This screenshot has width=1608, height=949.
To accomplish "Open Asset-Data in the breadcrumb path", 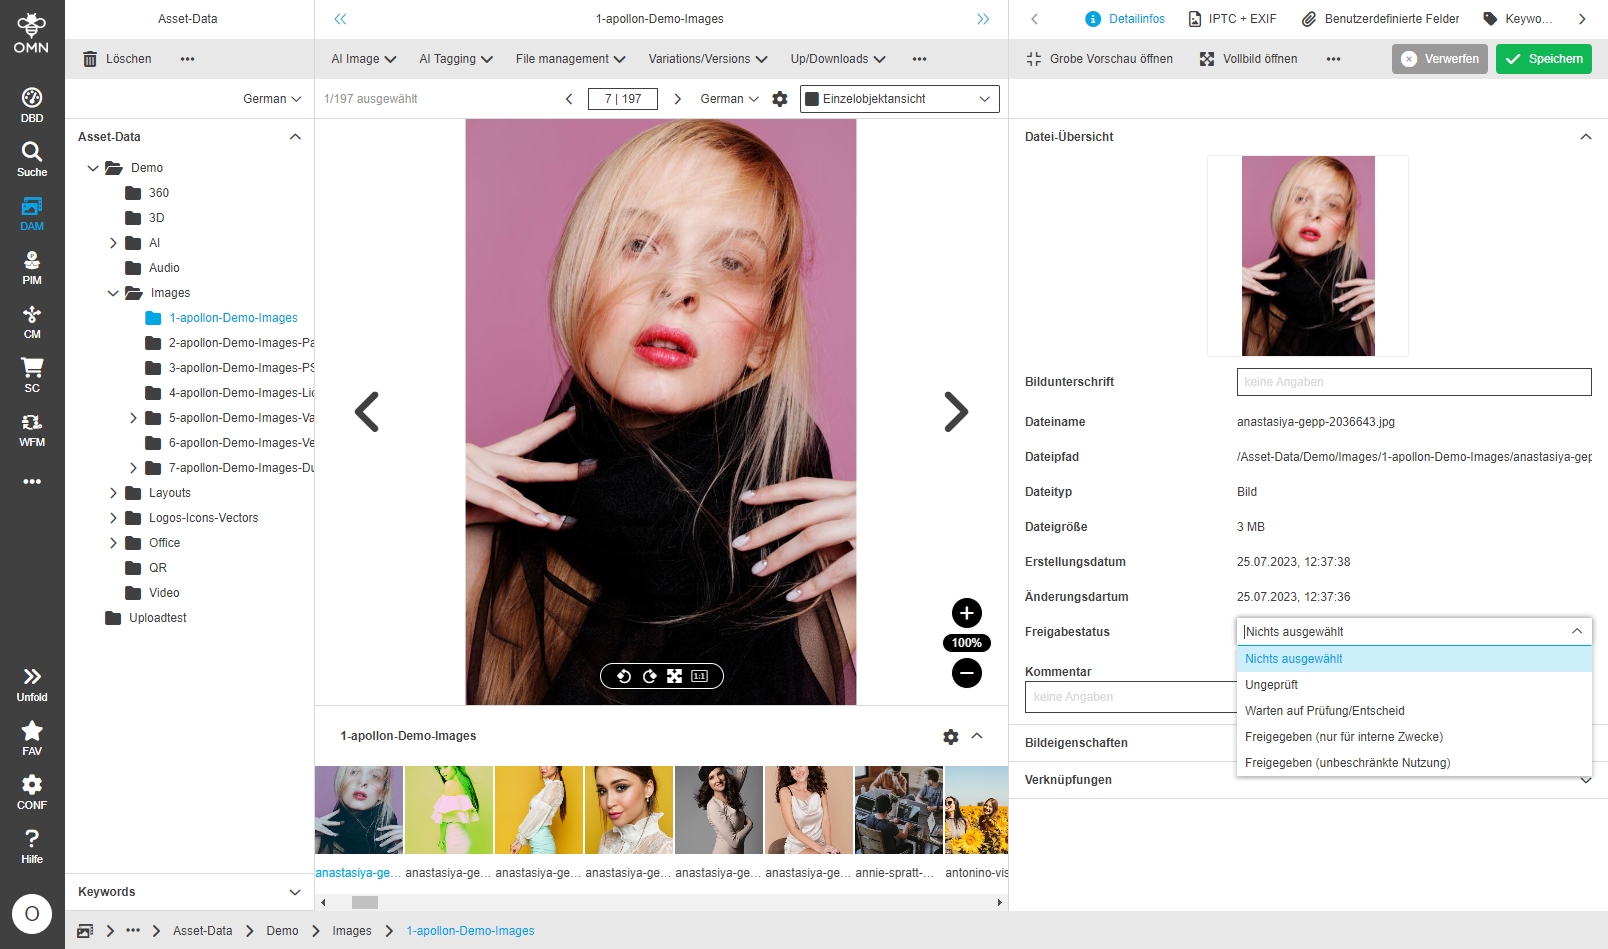I will click(x=202, y=931).
